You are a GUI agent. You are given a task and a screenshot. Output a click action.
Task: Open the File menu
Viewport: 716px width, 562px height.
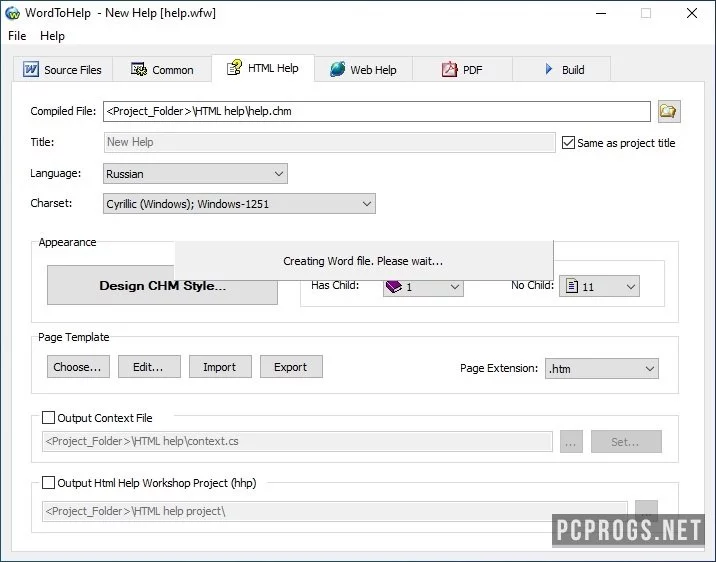[x=17, y=36]
